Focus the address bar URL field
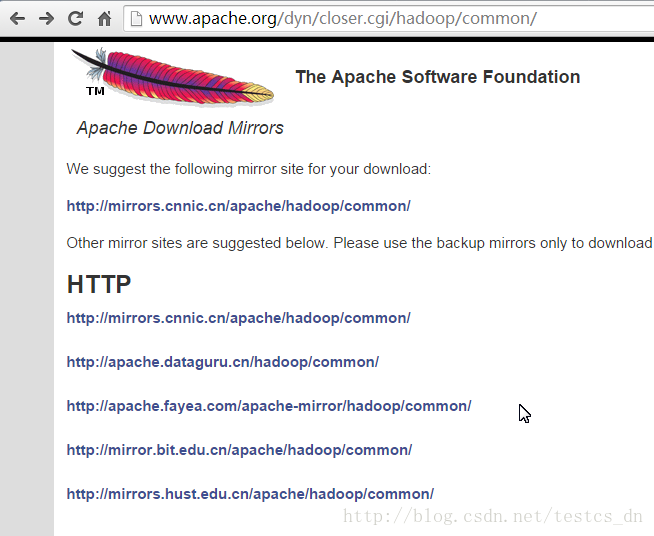Image resolution: width=654 pixels, height=536 pixels. (389, 19)
